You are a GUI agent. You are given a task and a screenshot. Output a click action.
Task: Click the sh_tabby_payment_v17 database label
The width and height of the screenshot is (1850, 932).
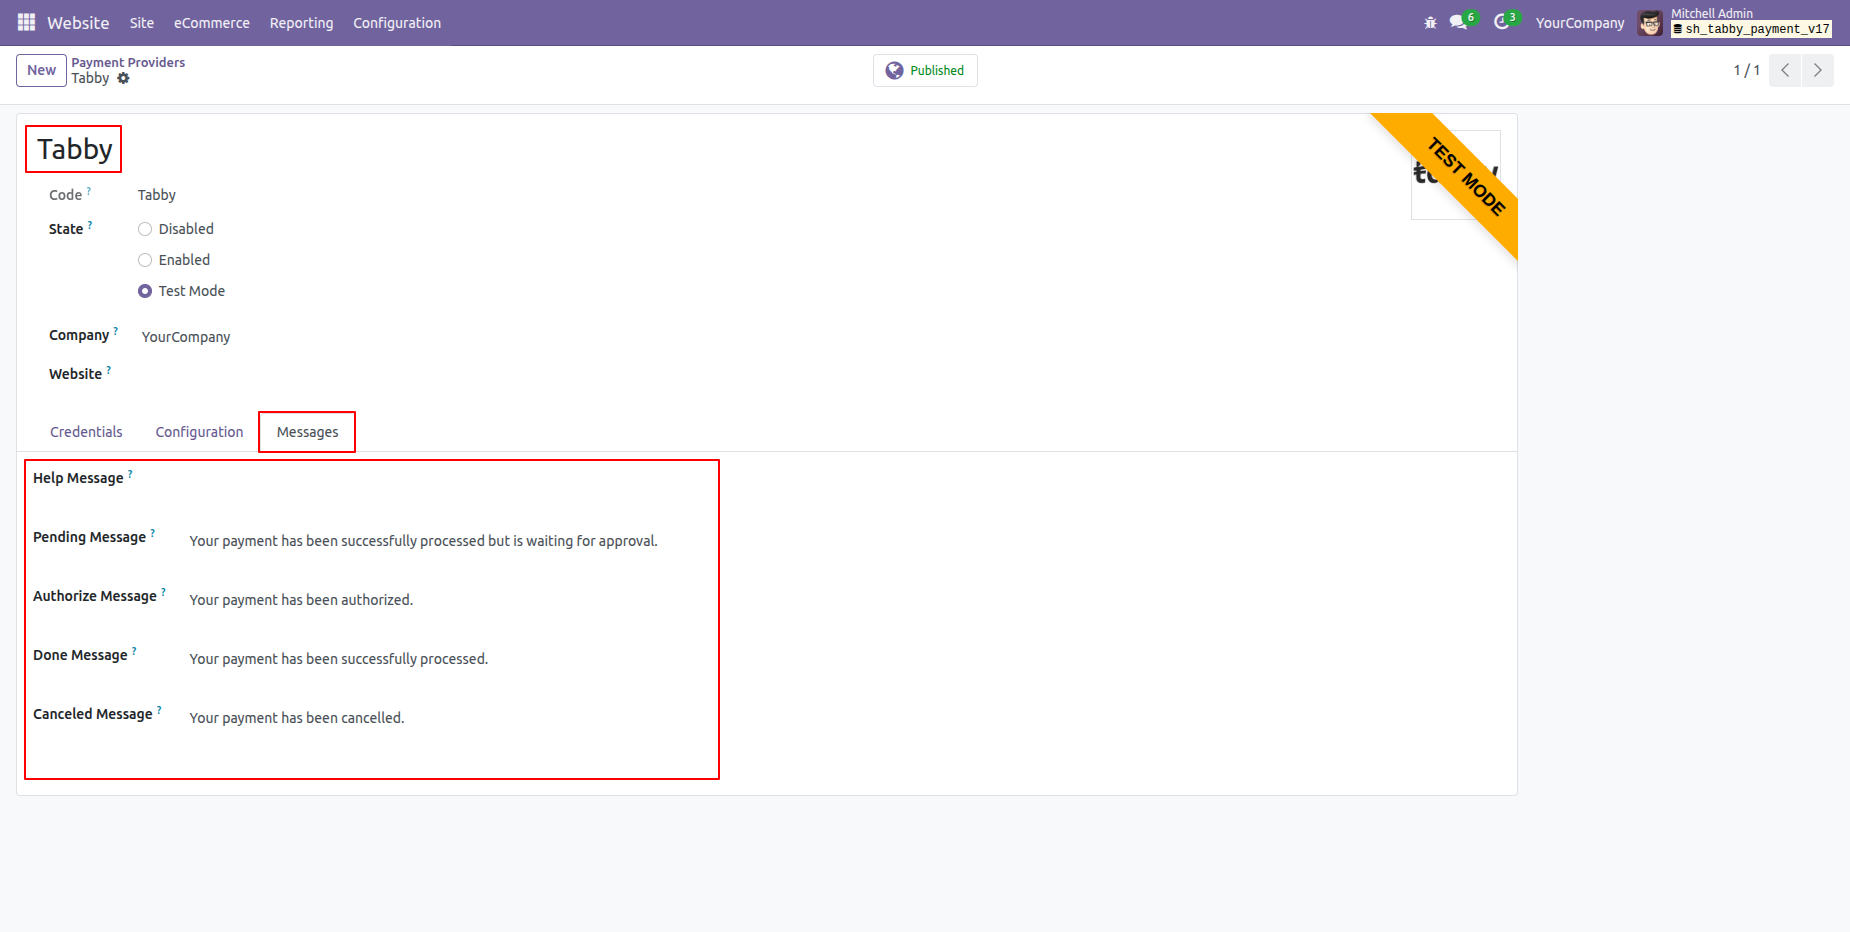[x=1752, y=29]
